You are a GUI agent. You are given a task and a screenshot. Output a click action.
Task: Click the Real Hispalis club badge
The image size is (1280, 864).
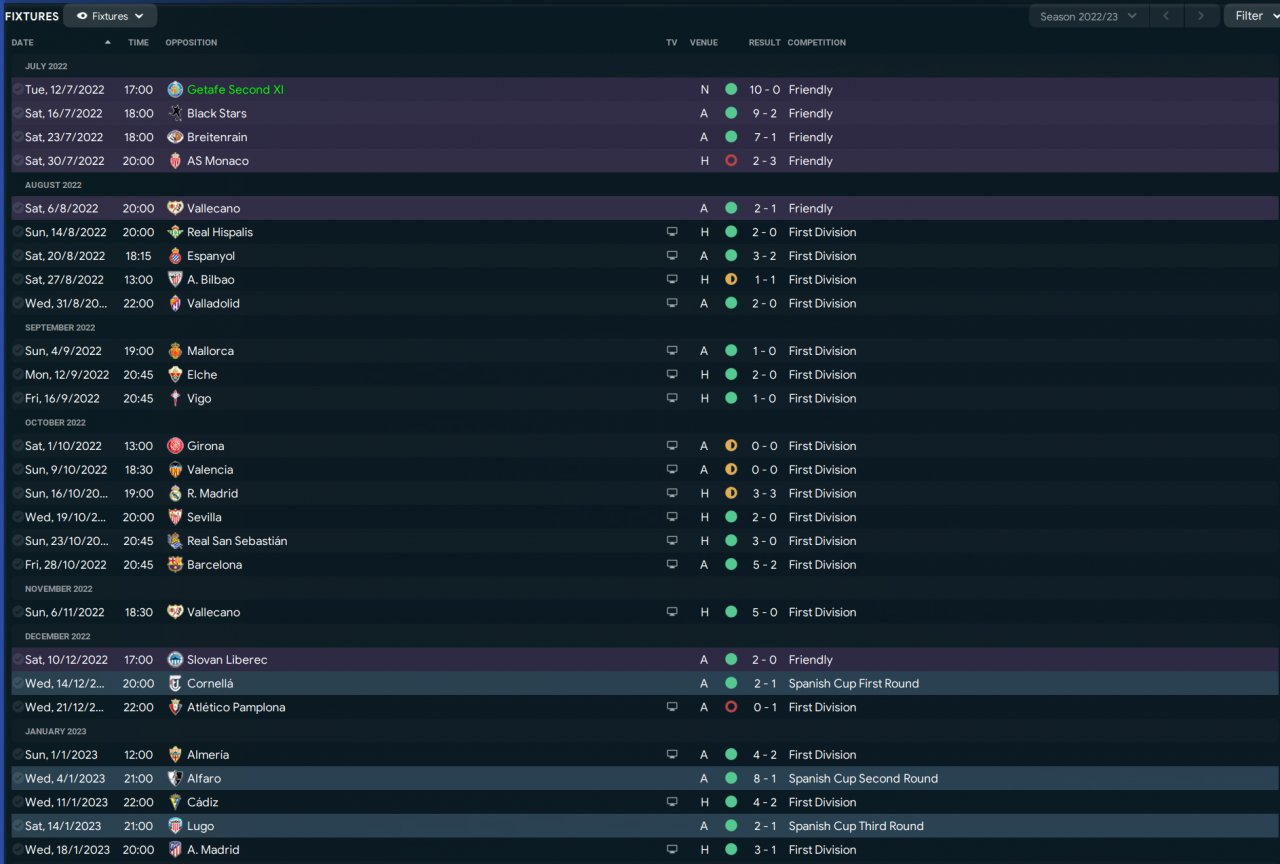[x=175, y=232]
